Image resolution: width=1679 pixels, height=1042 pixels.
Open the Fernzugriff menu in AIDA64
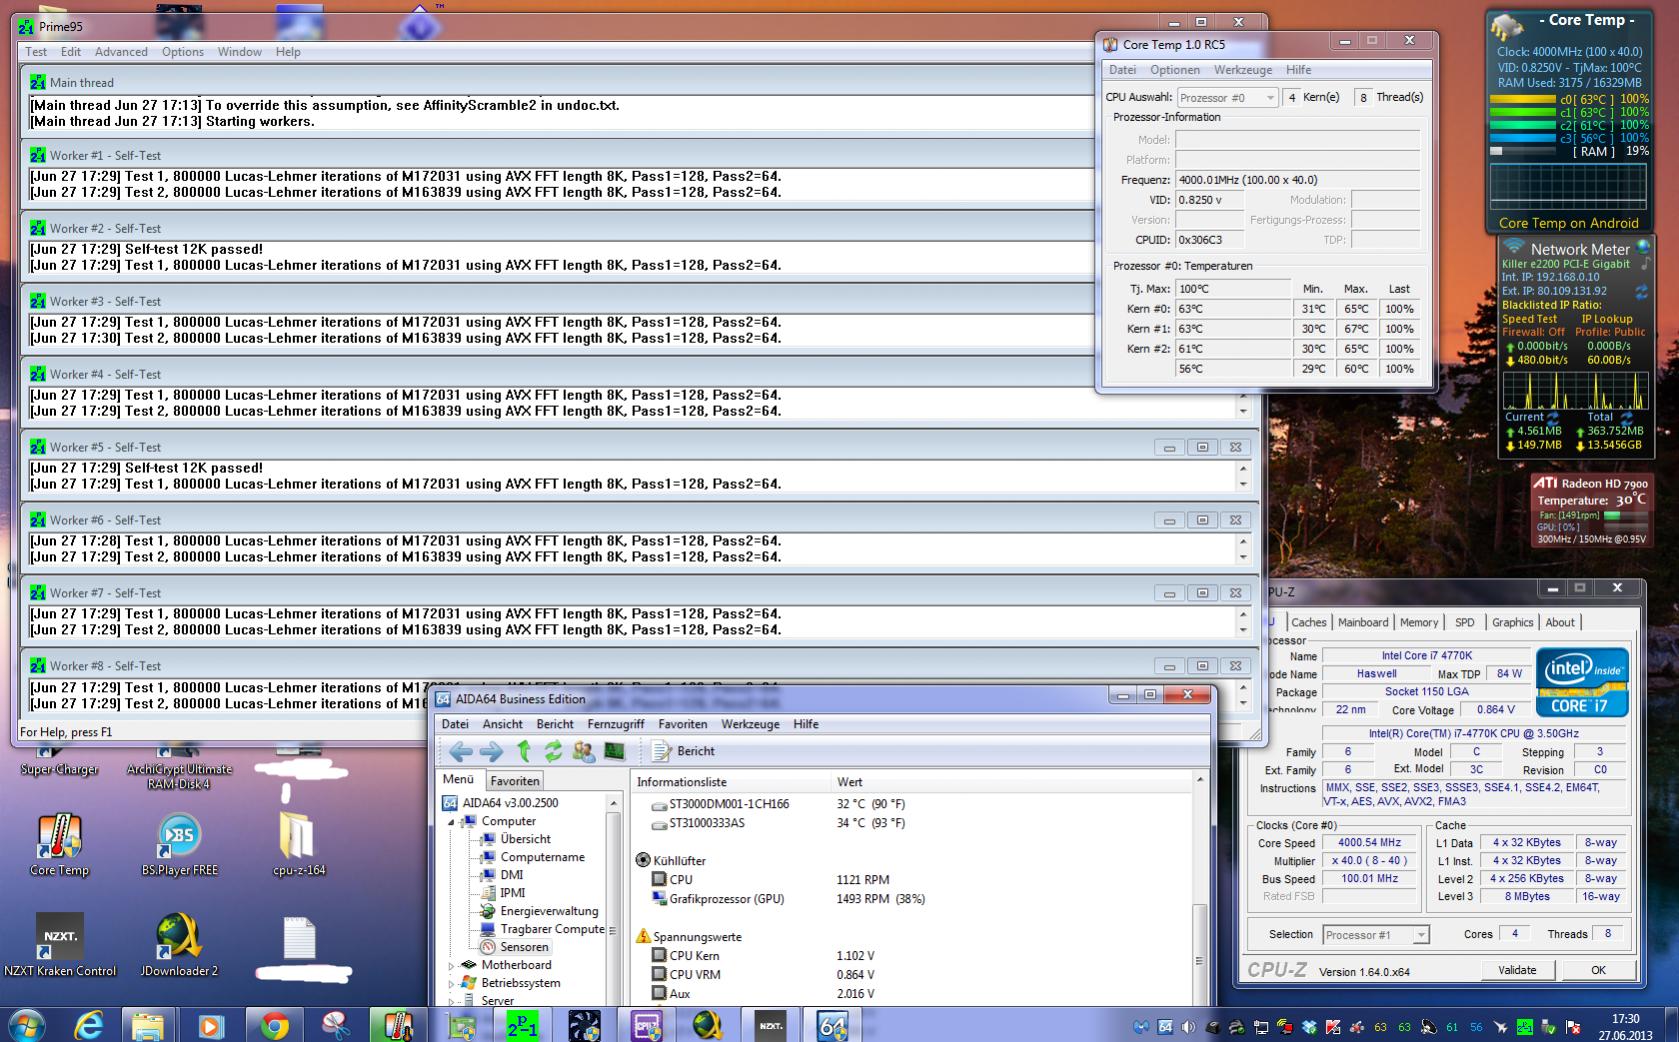click(x=616, y=724)
